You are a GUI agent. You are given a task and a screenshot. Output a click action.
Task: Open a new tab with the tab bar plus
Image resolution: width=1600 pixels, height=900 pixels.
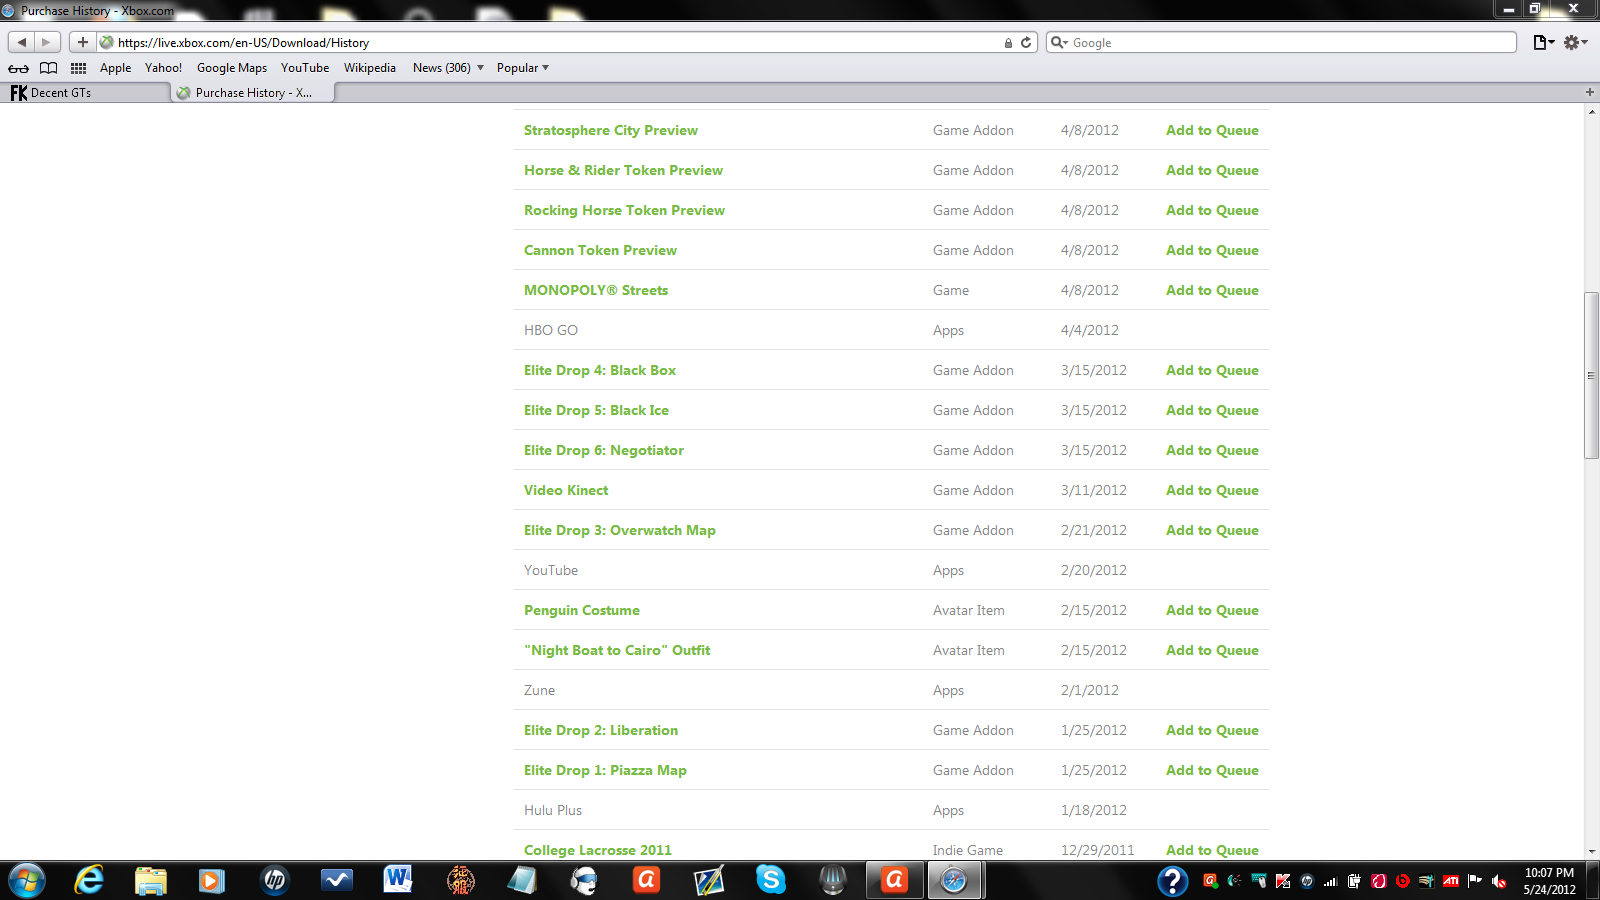1590,92
